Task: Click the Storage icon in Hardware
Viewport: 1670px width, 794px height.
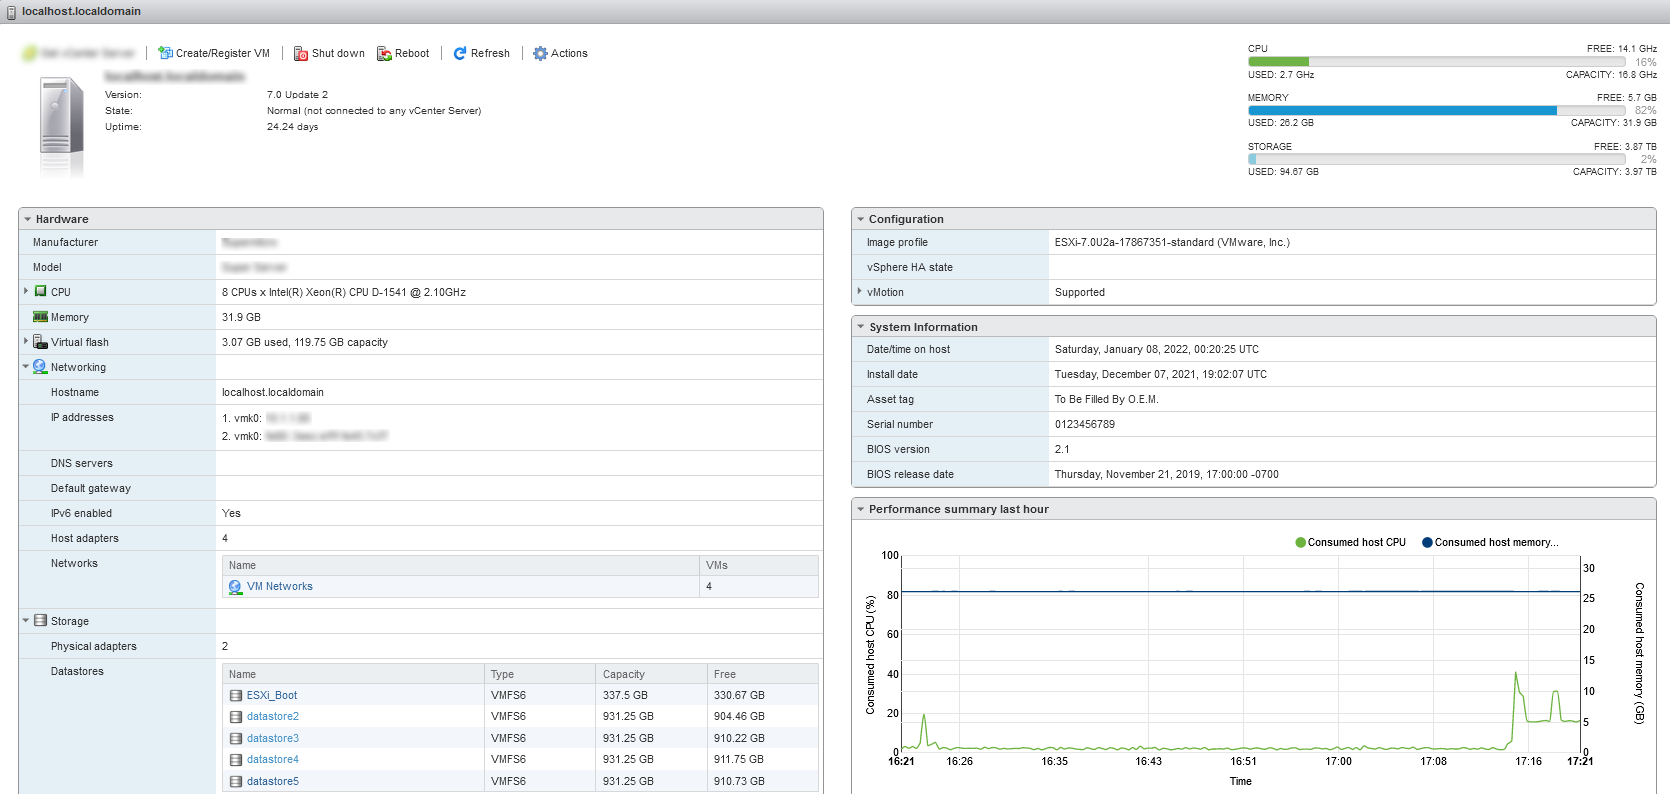Action: tap(40, 621)
